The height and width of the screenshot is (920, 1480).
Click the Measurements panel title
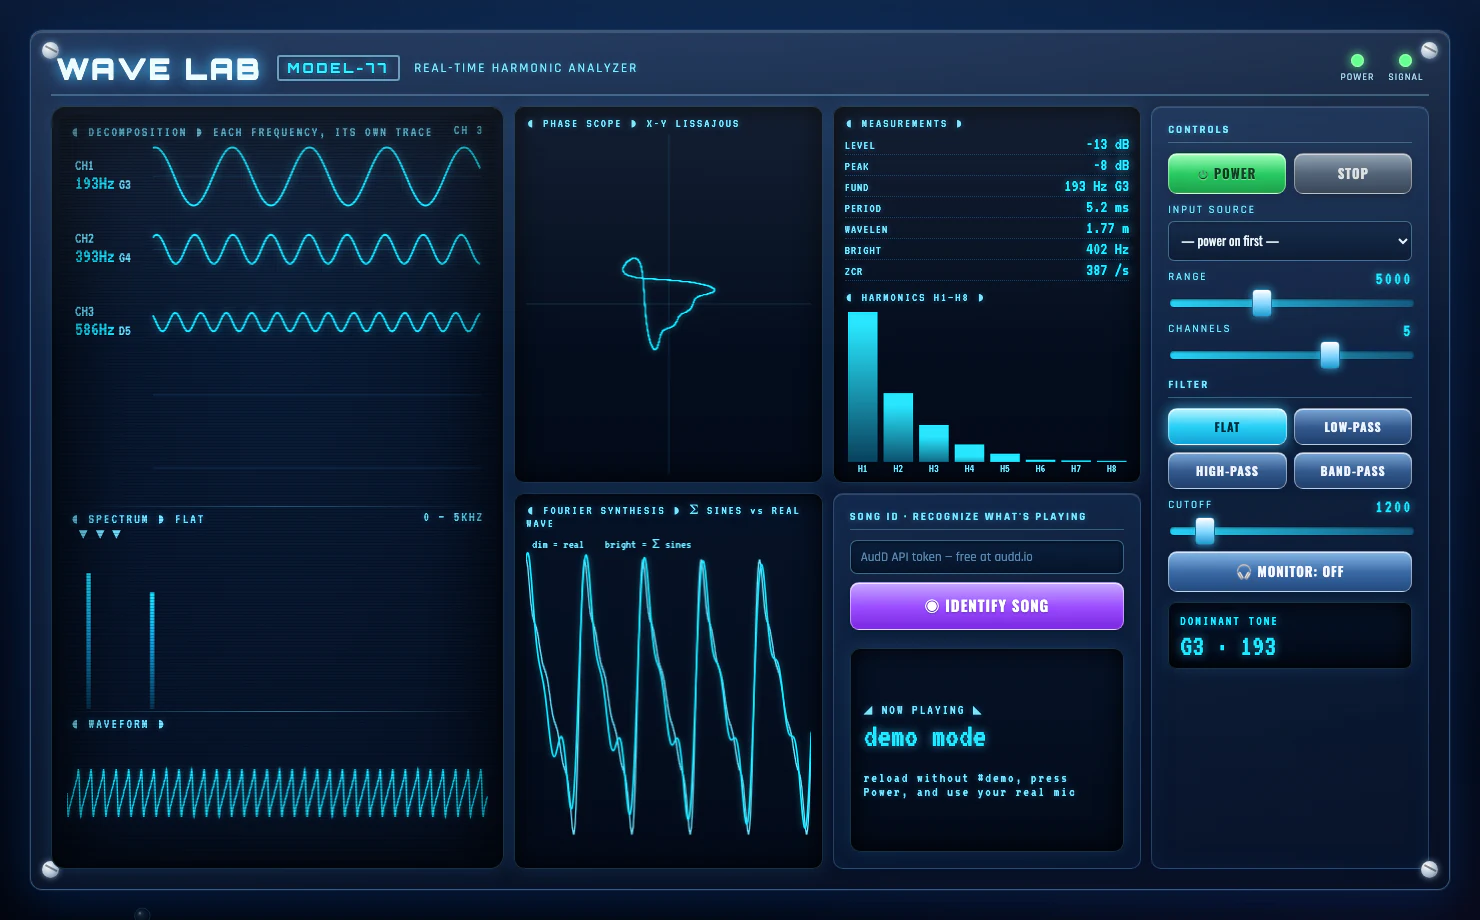point(904,124)
